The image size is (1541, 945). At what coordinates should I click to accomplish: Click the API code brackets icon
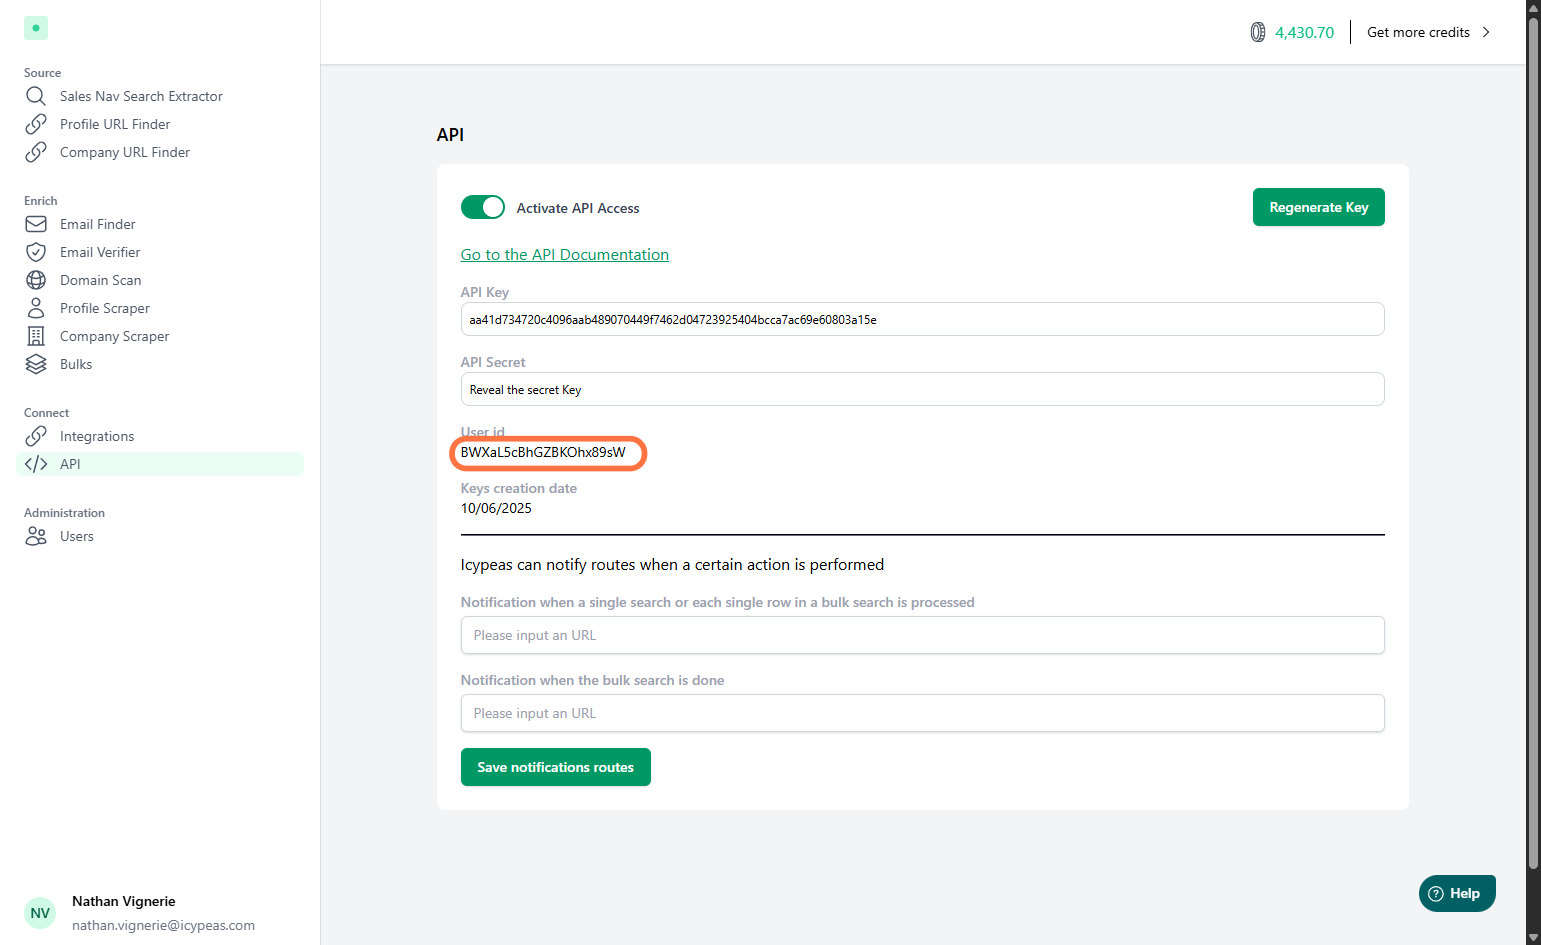pos(36,464)
